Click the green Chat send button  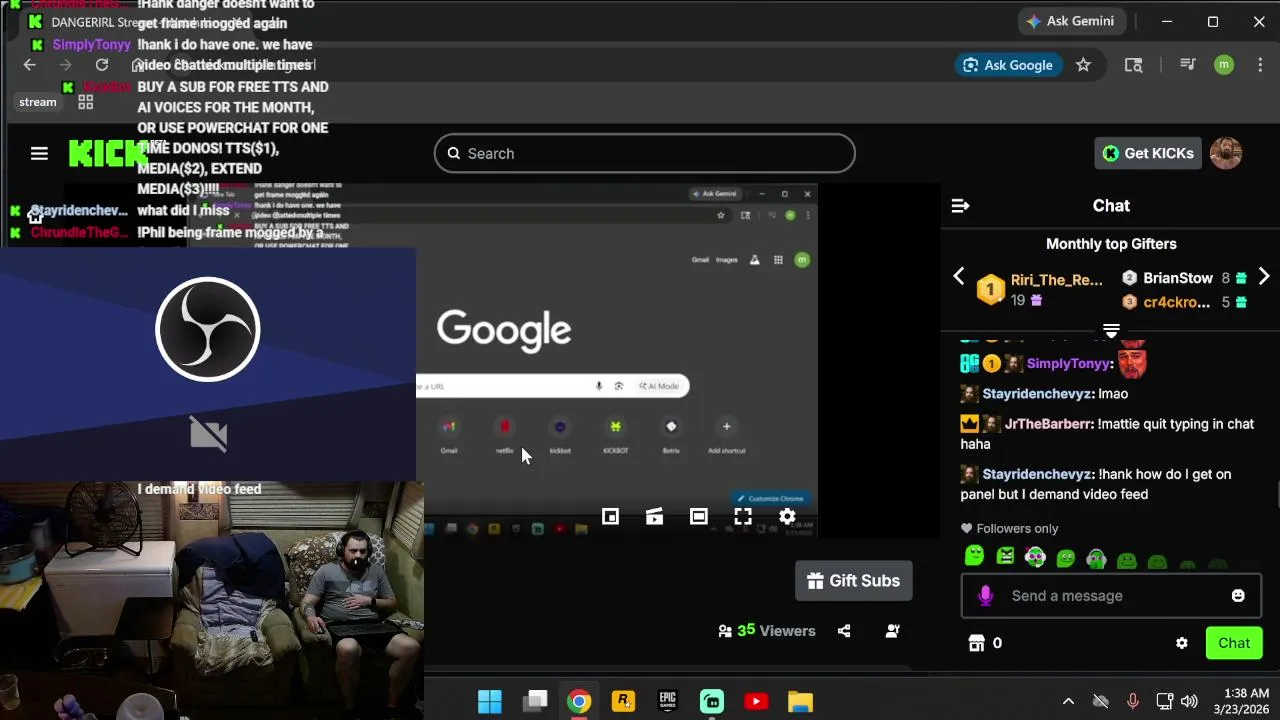pyautogui.click(x=1234, y=643)
